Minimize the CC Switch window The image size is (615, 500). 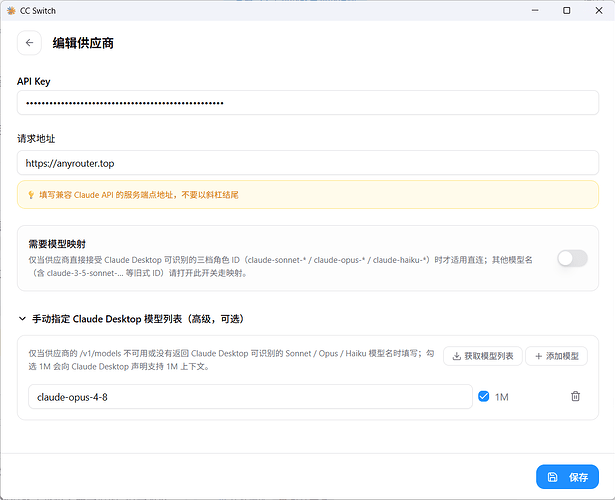tap(535, 11)
